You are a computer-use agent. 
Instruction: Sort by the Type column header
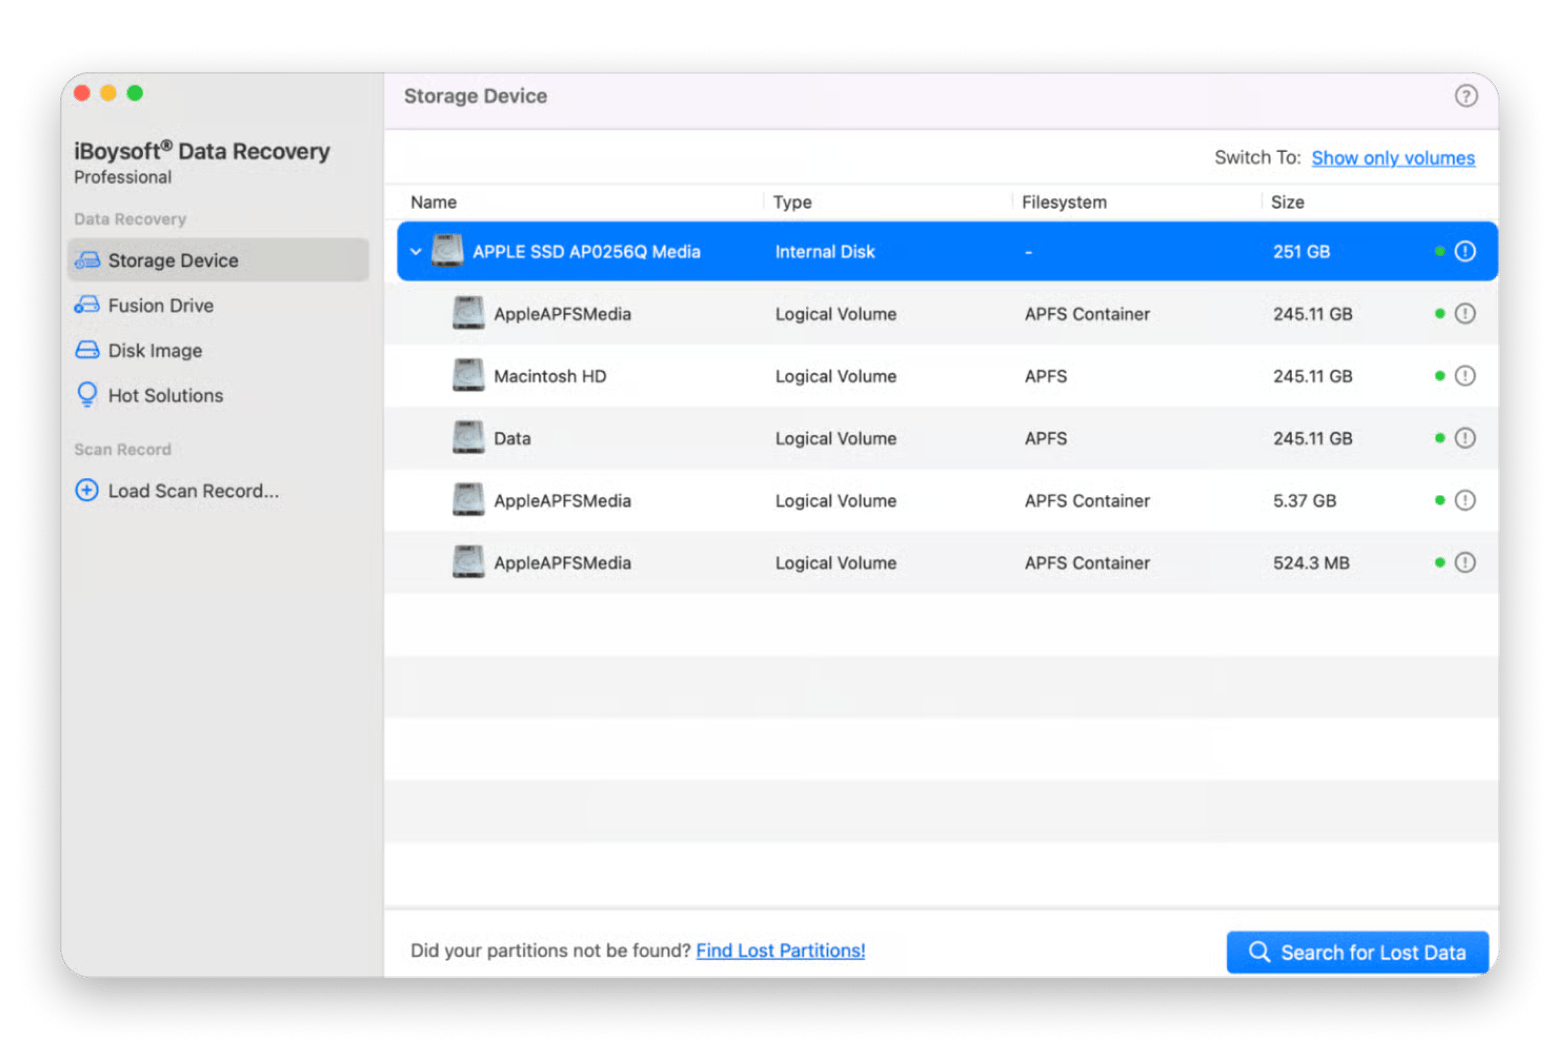[x=792, y=202]
